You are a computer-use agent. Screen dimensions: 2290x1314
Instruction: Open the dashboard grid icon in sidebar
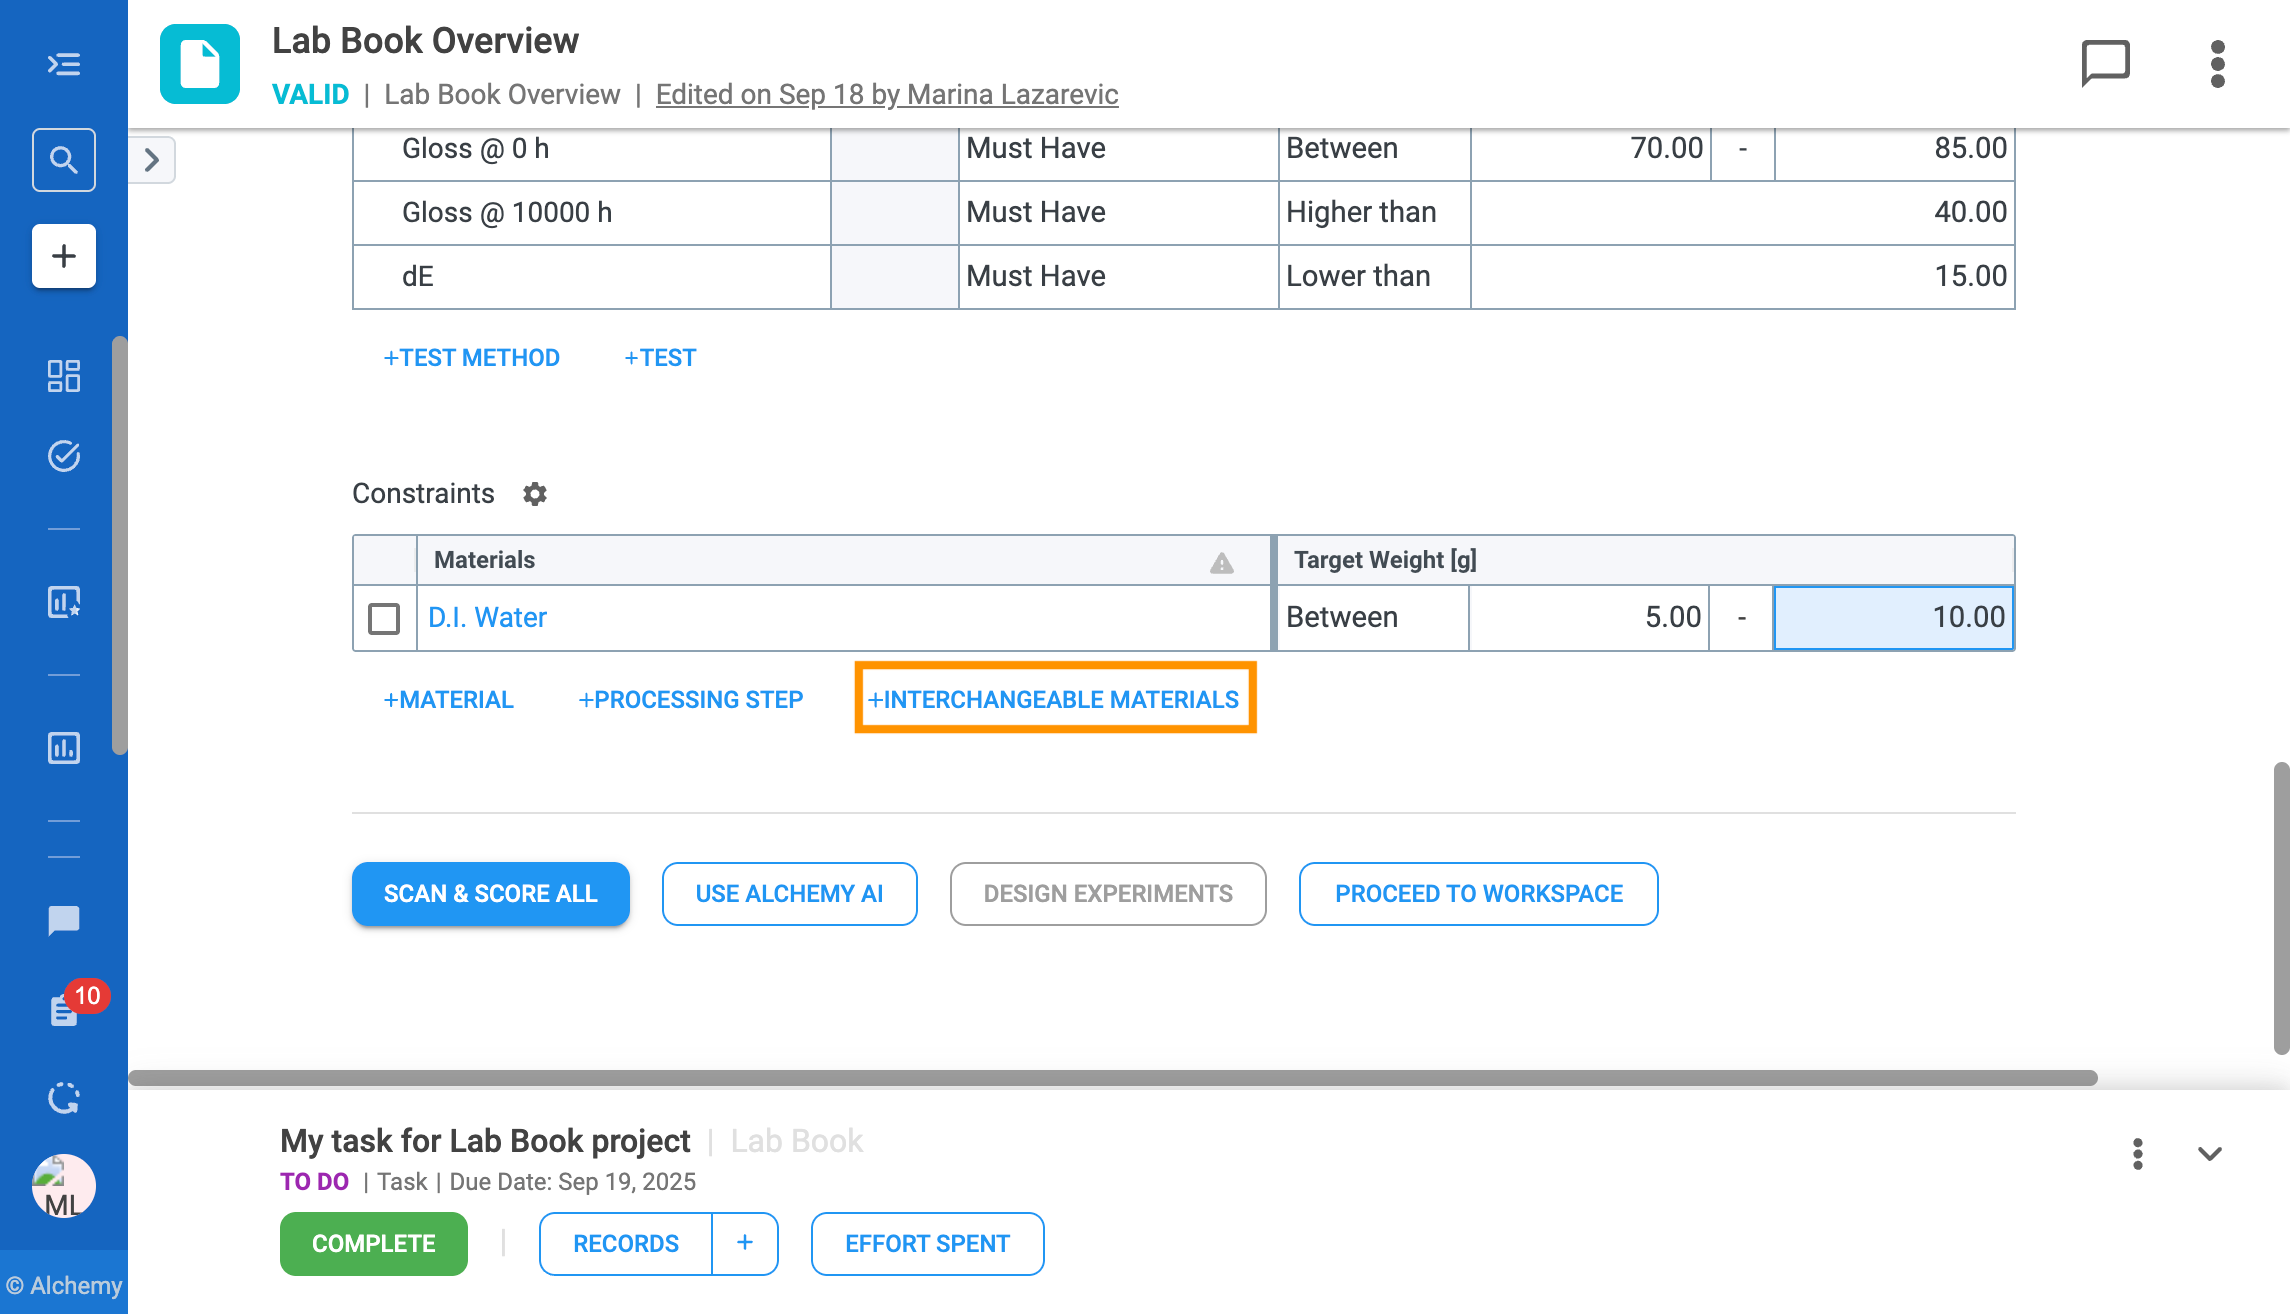coord(64,376)
